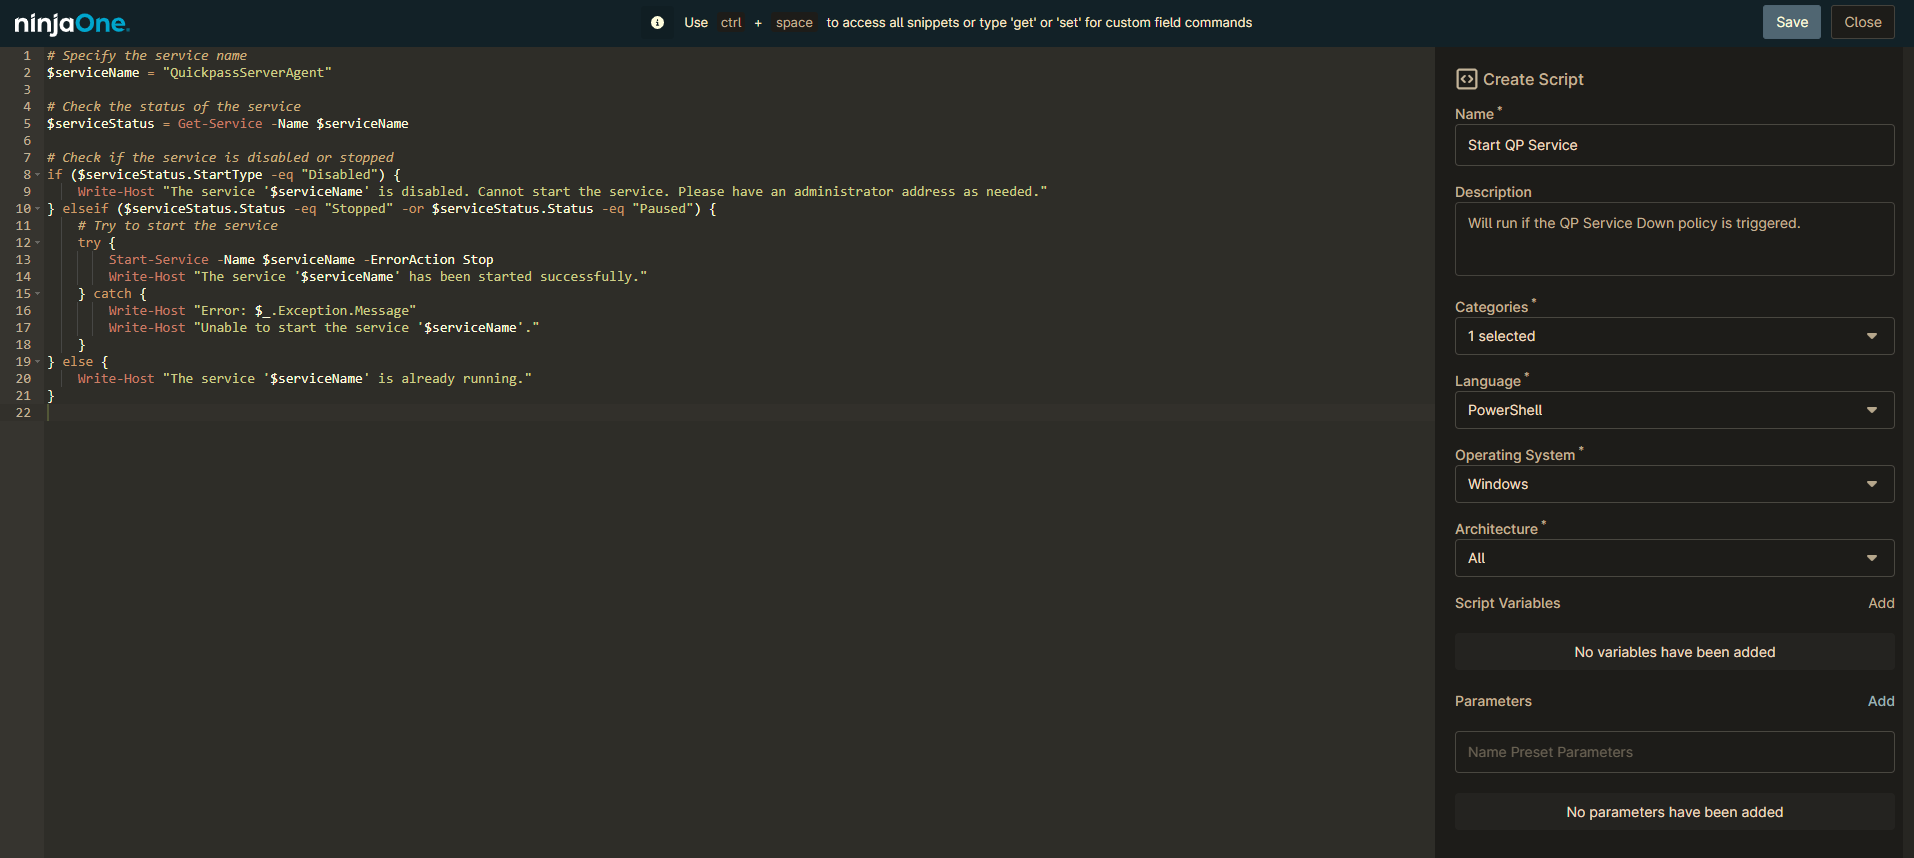Fold the elseif block at line 10
Screen dimensions: 1914x858
tap(38, 209)
